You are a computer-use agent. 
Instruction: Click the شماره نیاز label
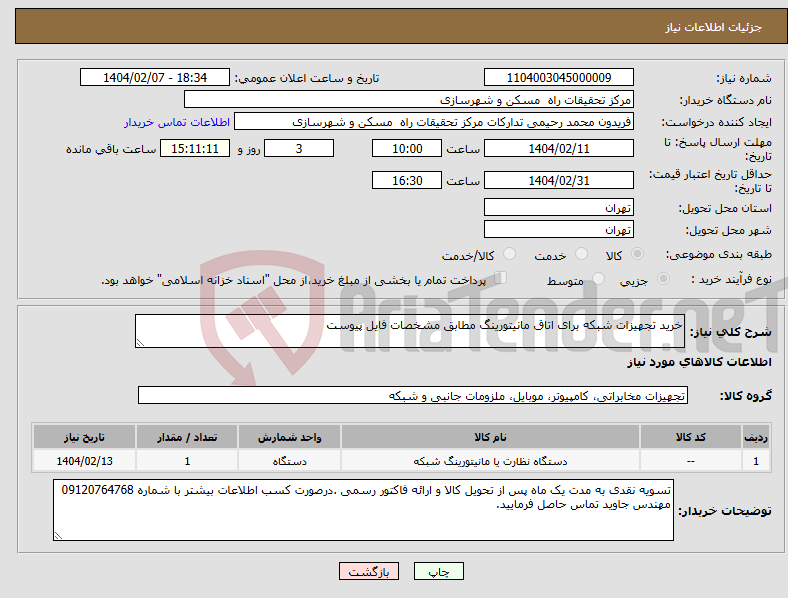click(744, 78)
